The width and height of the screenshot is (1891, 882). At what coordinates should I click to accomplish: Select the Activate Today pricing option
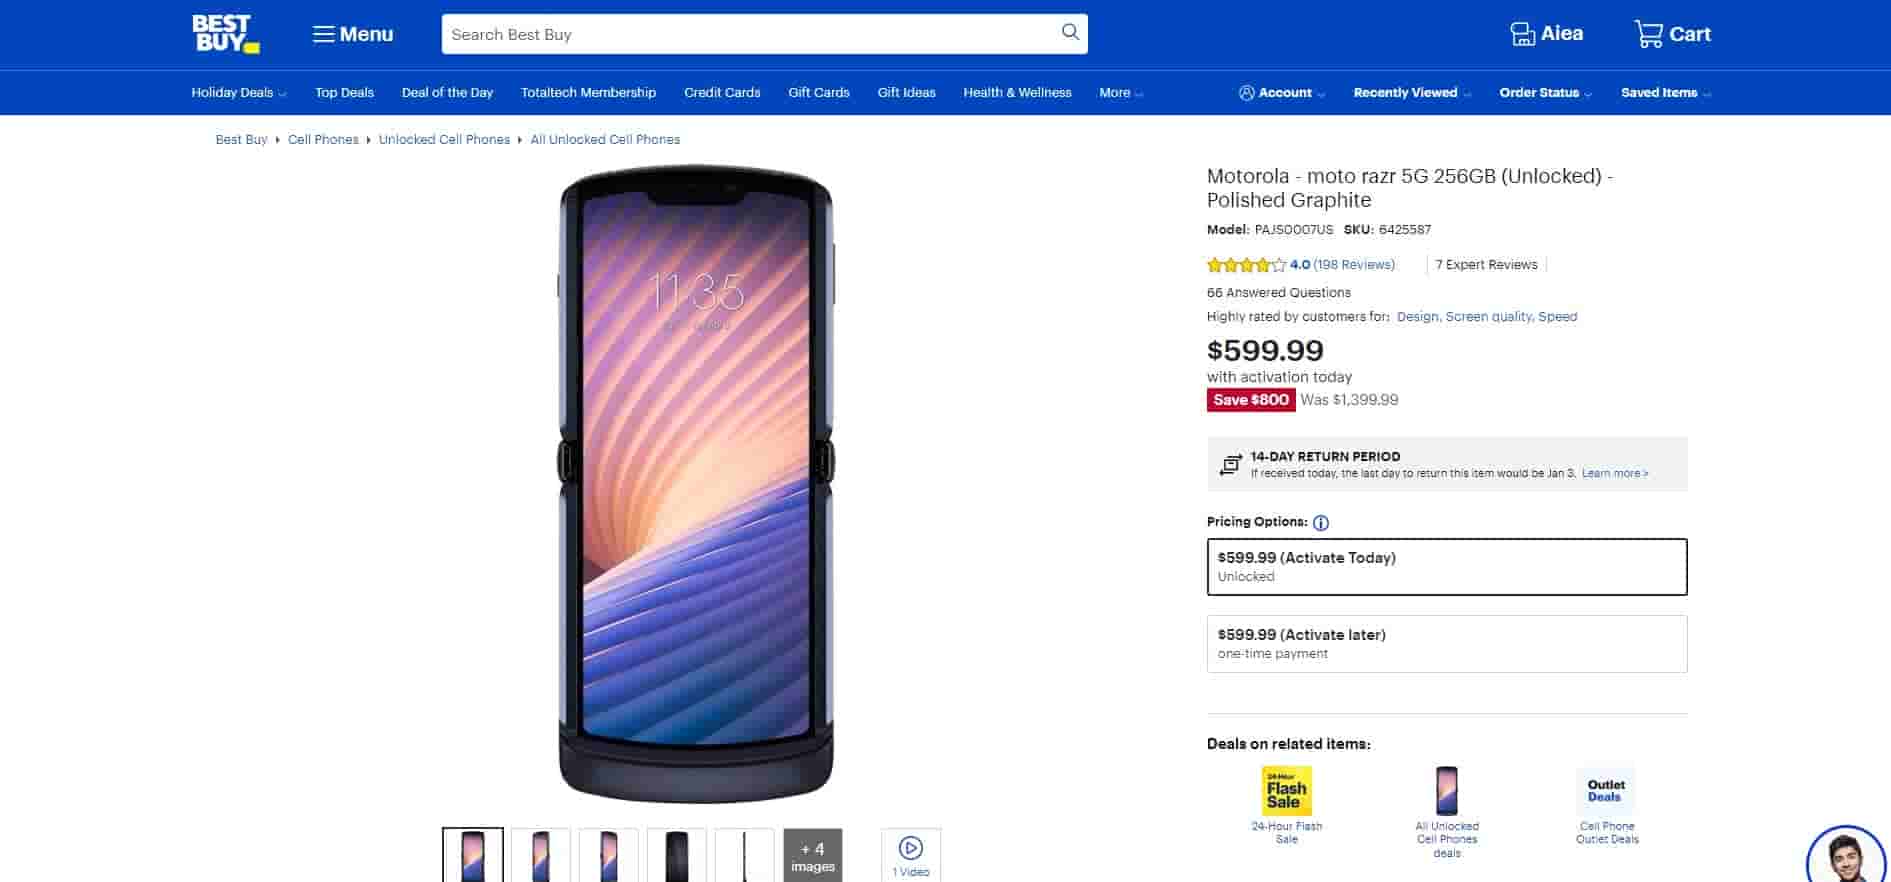[x=1446, y=567]
